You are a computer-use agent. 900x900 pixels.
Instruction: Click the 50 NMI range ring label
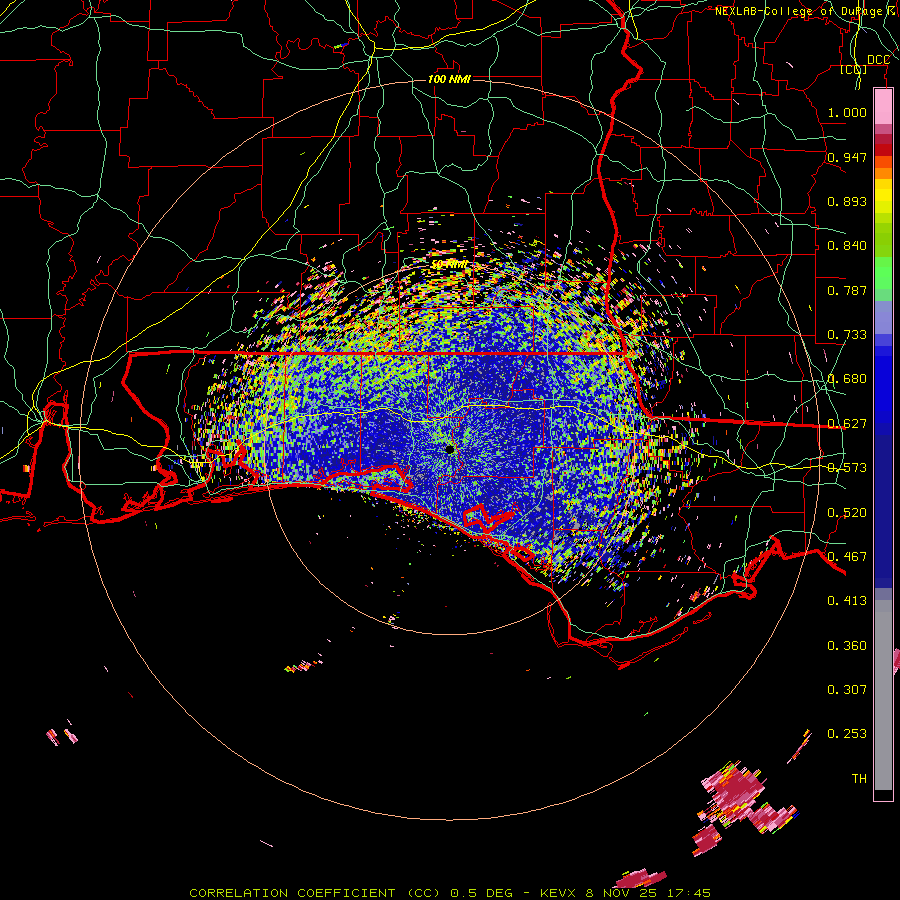point(449,265)
